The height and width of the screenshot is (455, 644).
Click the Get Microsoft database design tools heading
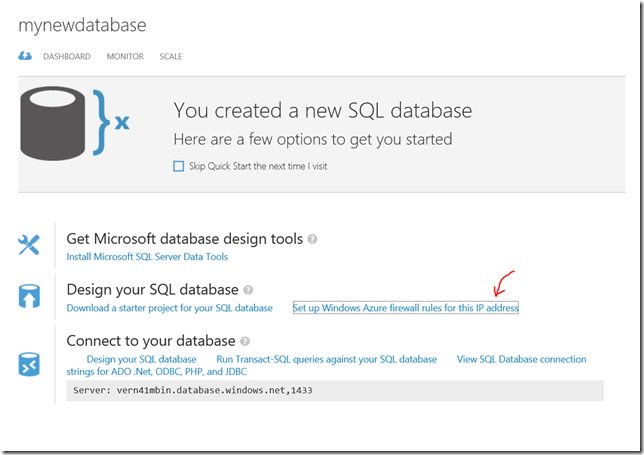pyautogui.click(x=185, y=239)
